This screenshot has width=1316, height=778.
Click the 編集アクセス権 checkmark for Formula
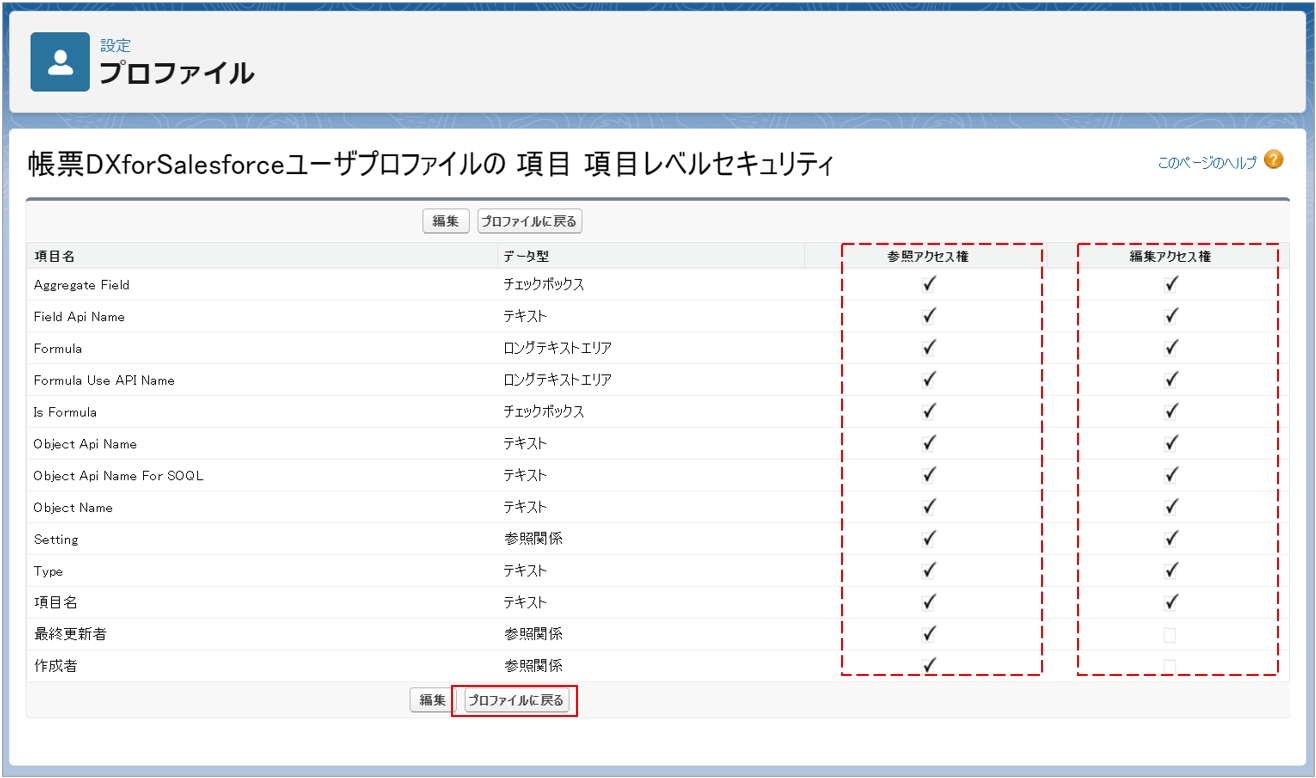[1171, 348]
